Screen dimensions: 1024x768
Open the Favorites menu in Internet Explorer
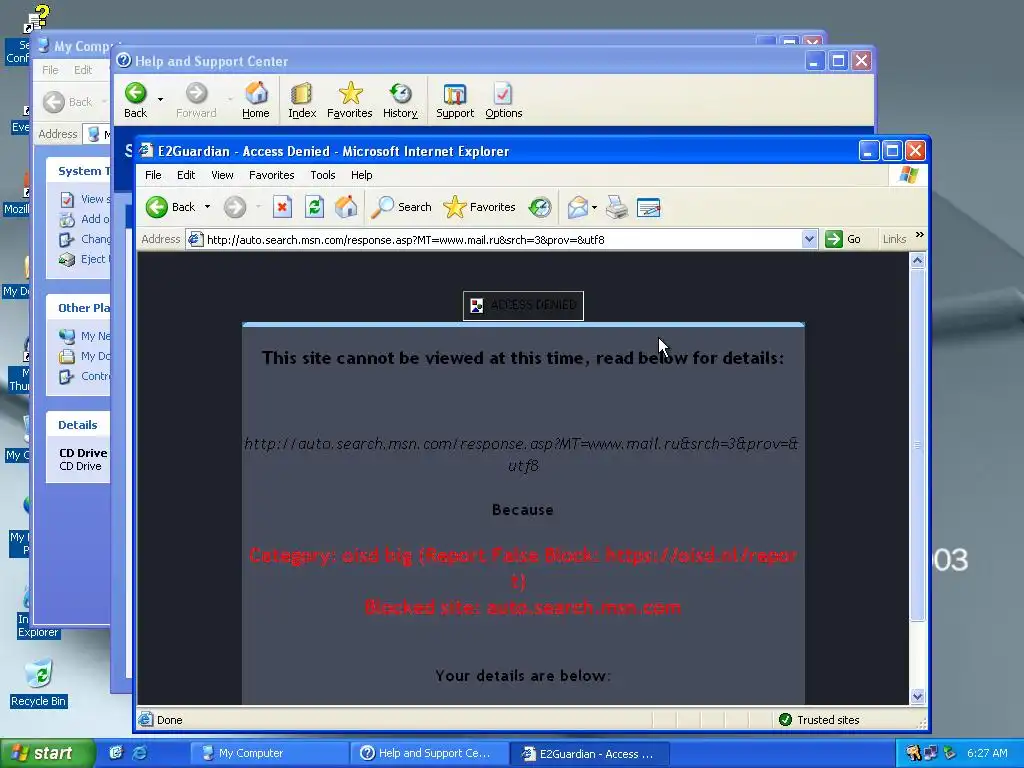tap(272, 175)
